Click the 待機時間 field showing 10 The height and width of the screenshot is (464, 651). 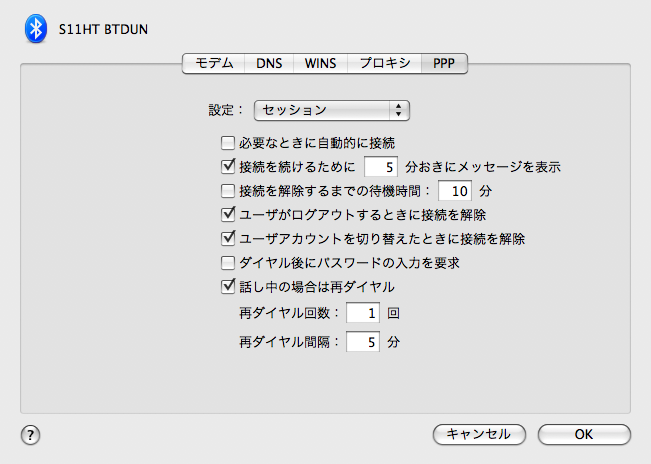pos(456,190)
